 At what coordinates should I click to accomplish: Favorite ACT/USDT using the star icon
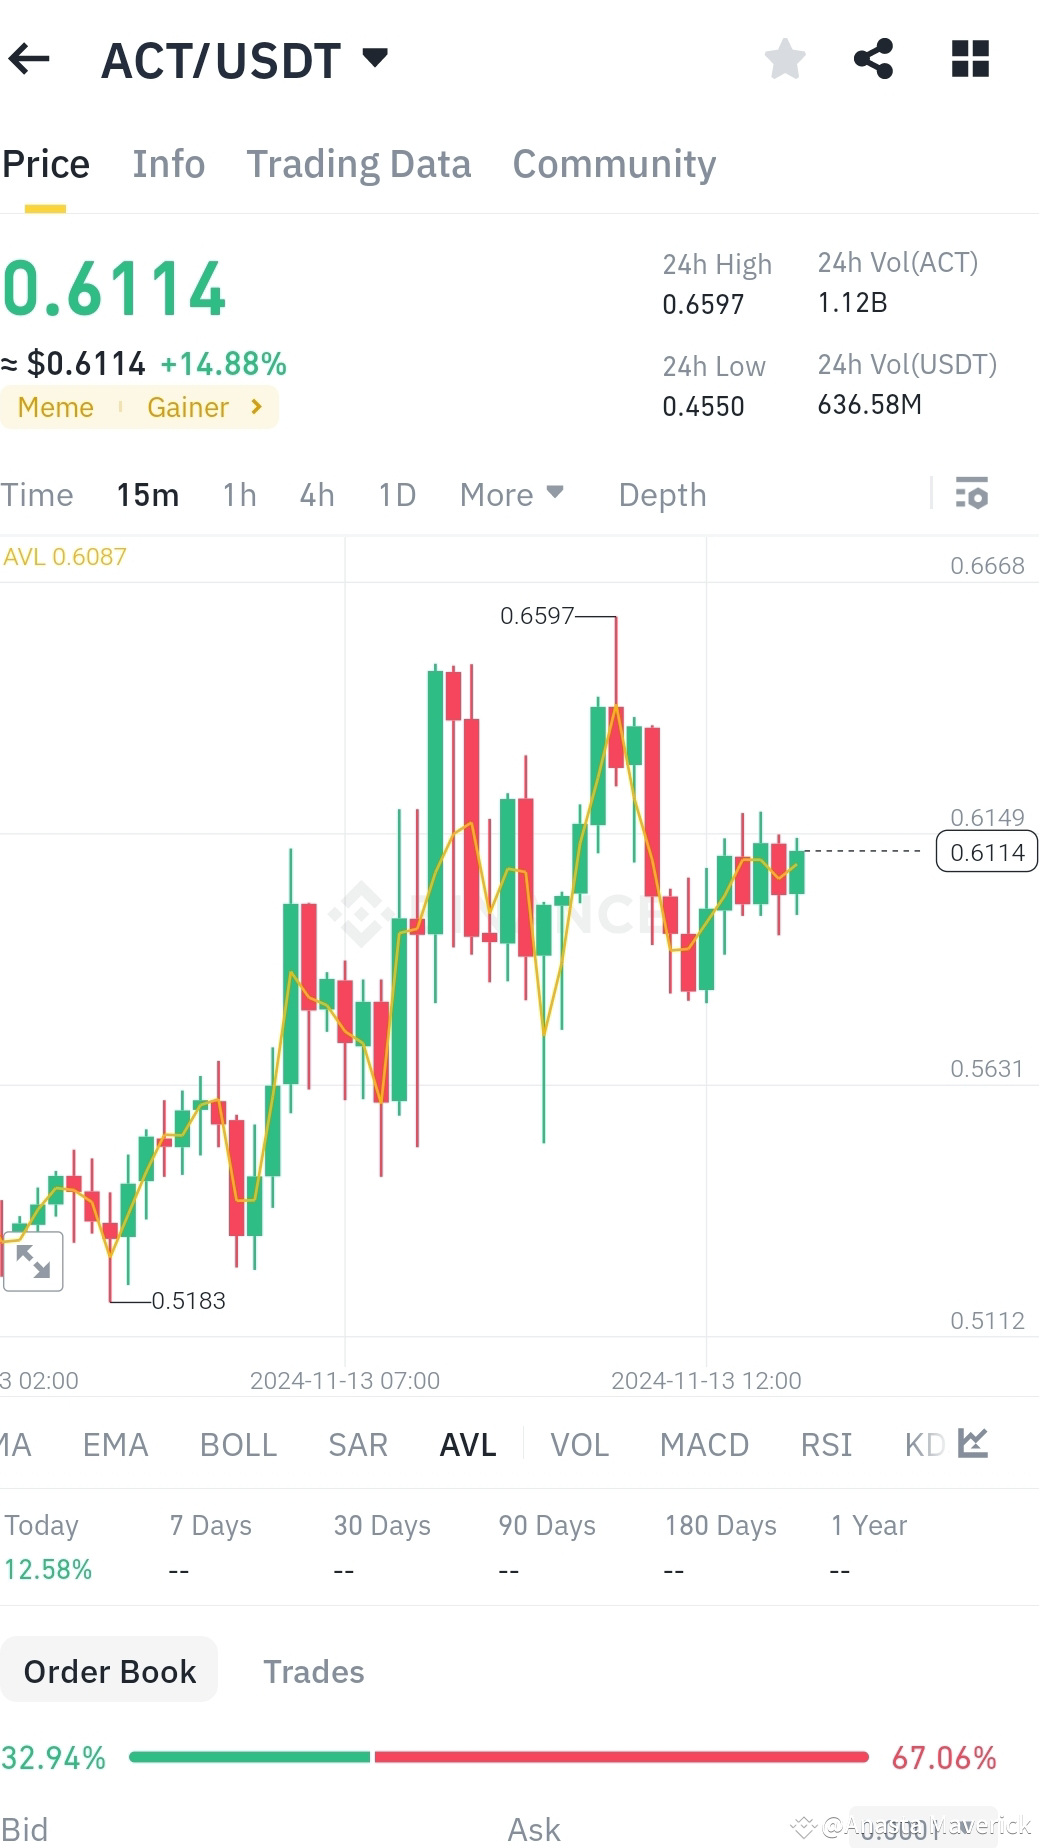(786, 59)
